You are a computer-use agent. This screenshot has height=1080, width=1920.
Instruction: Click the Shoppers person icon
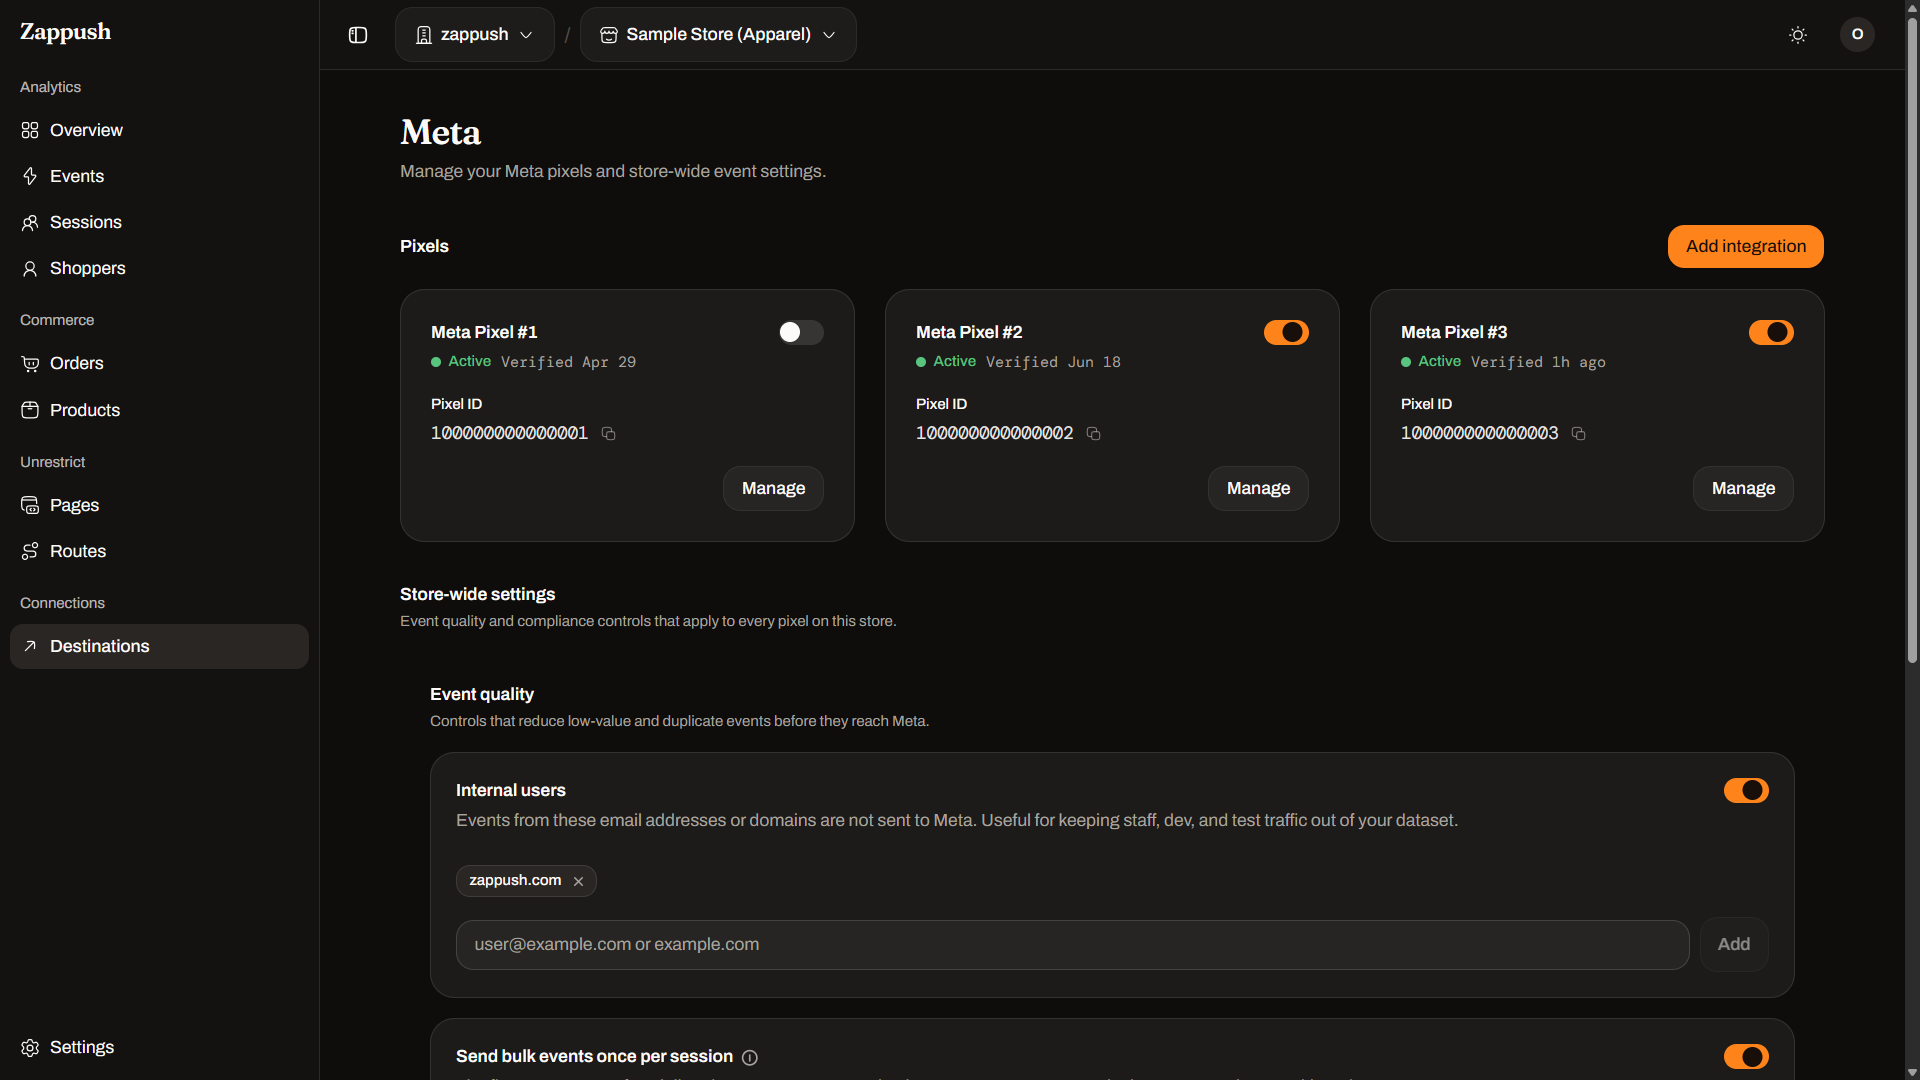[x=30, y=269]
